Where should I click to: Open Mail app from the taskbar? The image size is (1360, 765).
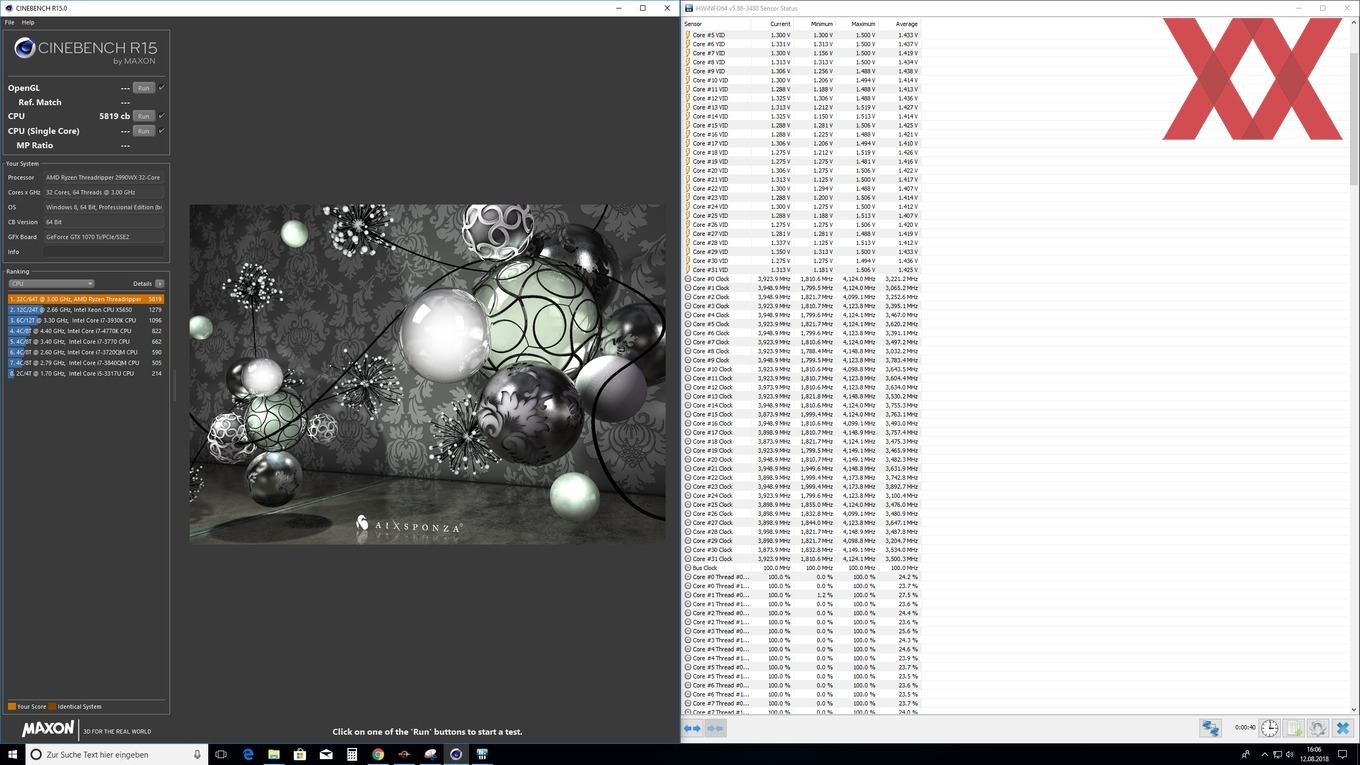(326, 754)
